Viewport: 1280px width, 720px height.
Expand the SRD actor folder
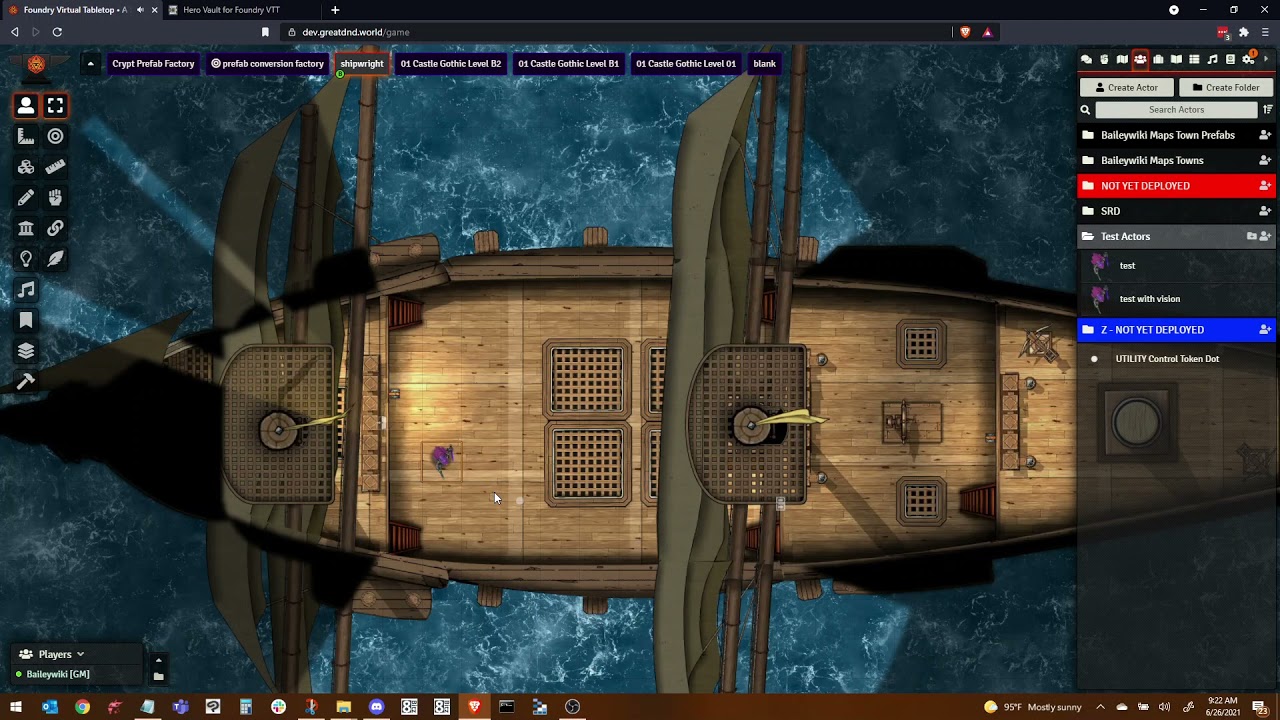tap(1110, 211)
